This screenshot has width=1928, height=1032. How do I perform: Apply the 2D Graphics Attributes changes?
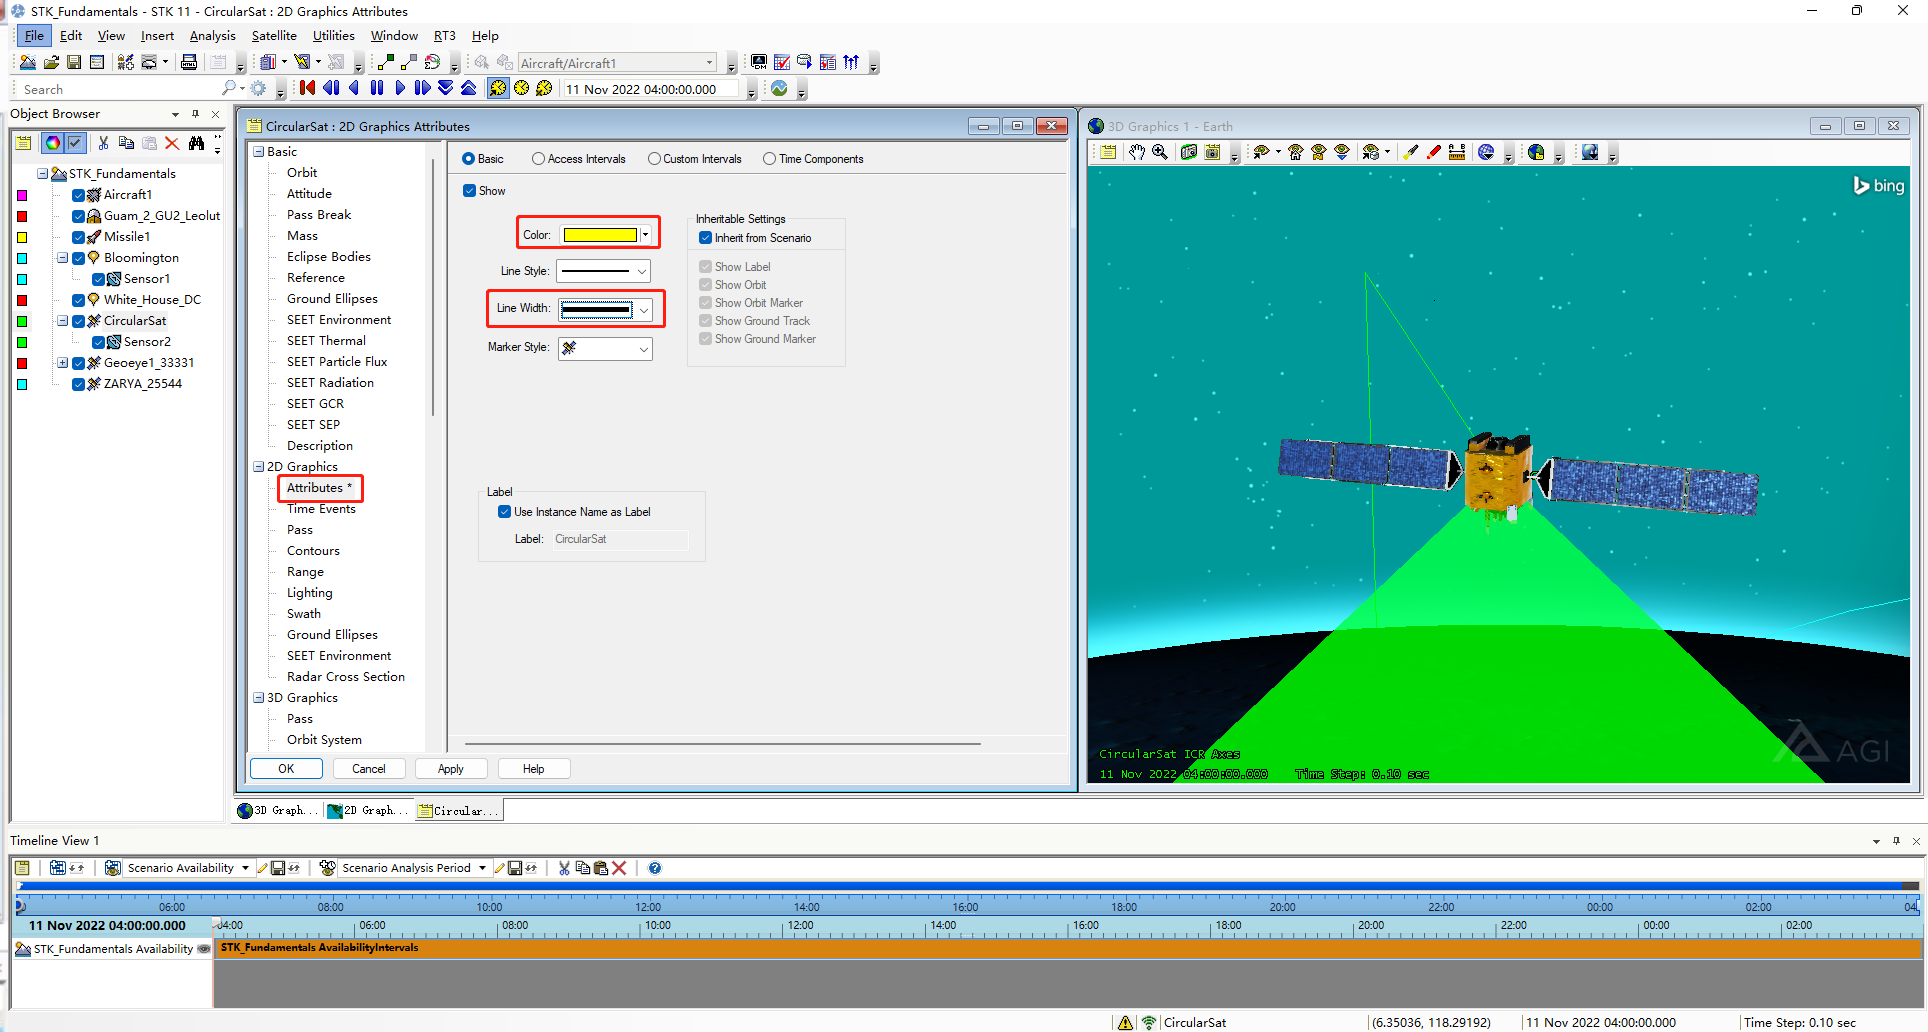click(450, 768)
